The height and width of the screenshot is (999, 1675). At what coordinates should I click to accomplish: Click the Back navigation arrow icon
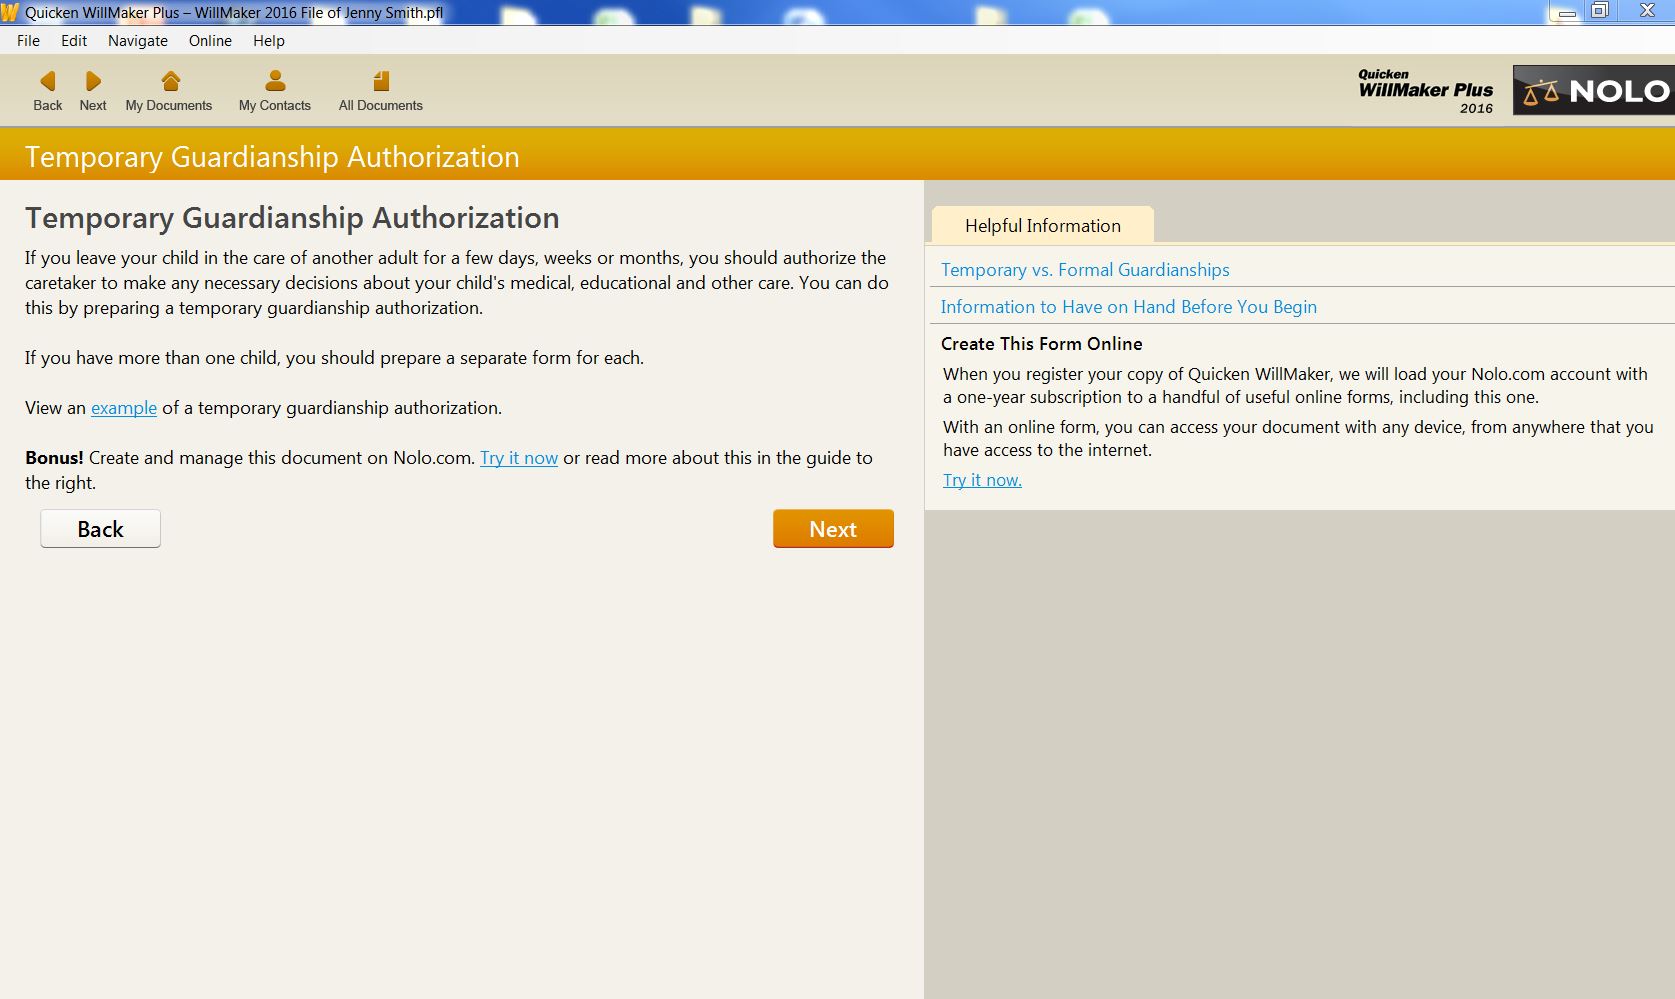point(47,81)
